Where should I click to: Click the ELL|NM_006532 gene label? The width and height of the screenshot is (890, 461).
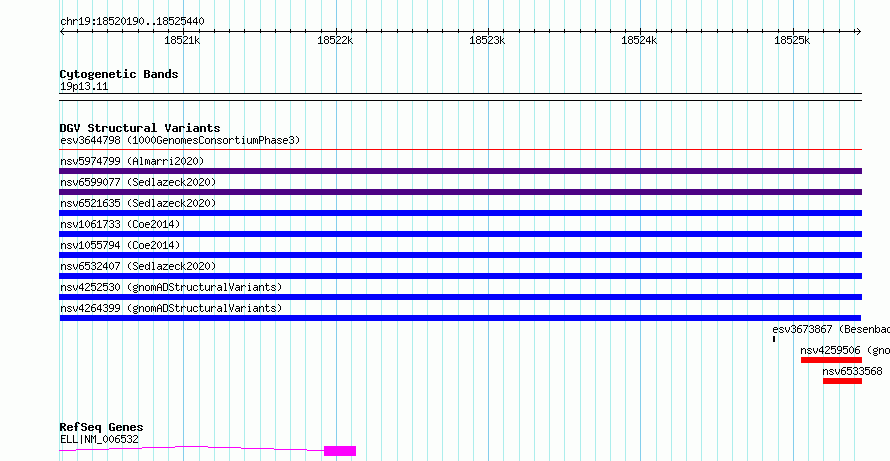coord(99,439)
